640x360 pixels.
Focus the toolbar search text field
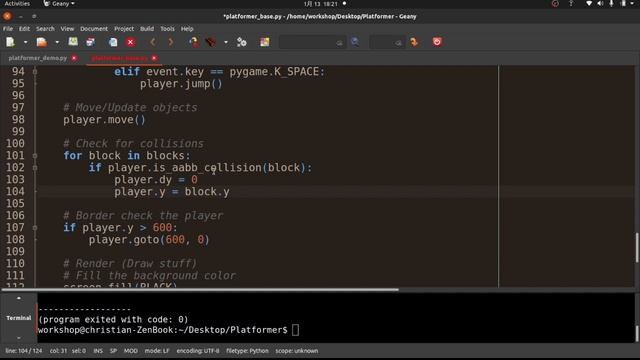pos(308,42)
